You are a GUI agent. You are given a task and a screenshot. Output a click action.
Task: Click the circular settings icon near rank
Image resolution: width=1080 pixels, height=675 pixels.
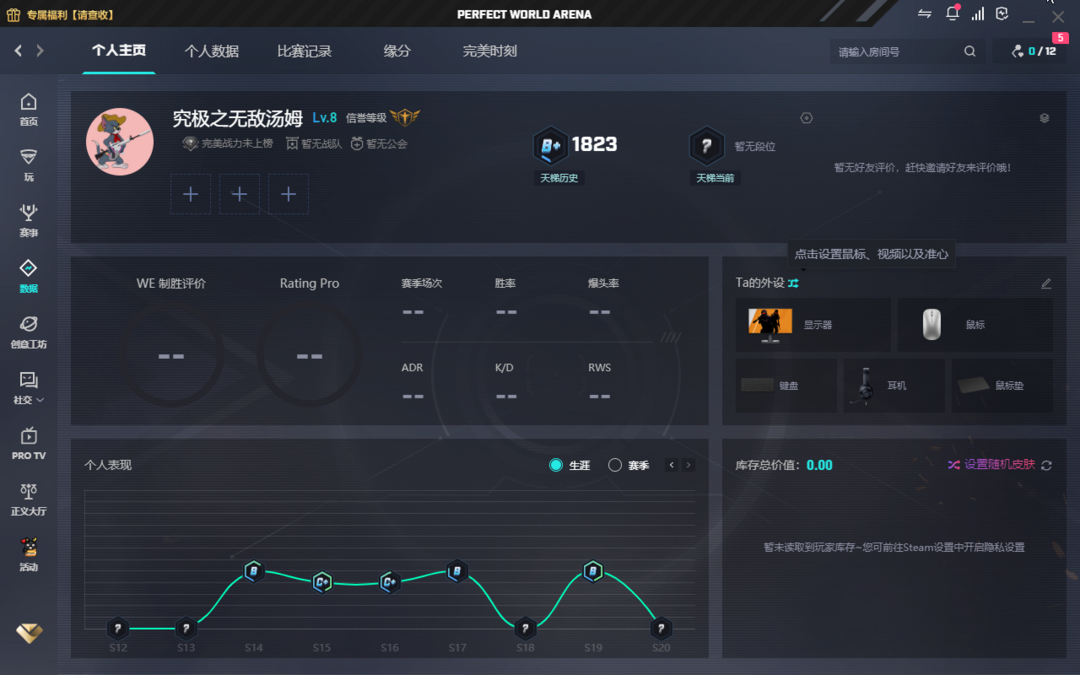point(807,118)
